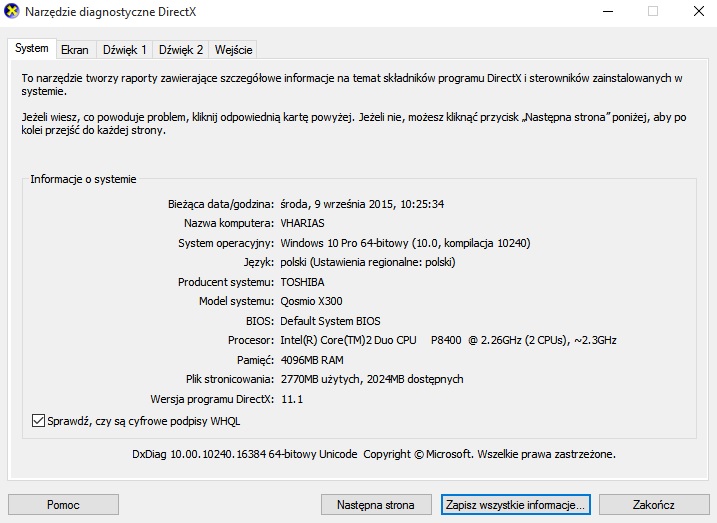Click the Pomoc button
This screenshot has height=523, width=717.
[x=63, y=505]
